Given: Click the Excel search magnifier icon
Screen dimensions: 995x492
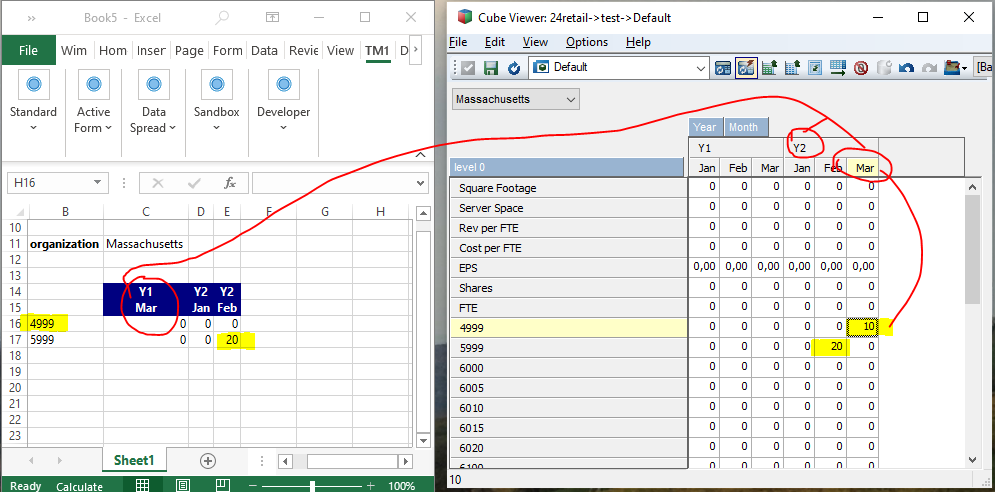Looking at the screenshot, I should click(x=221, y=18).
